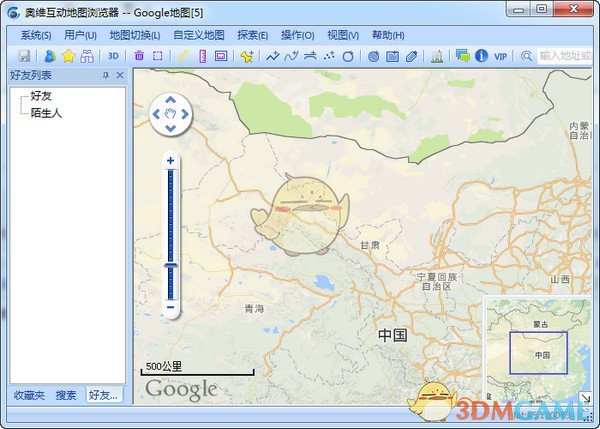Click the binoculars search icon

[87, 56]
